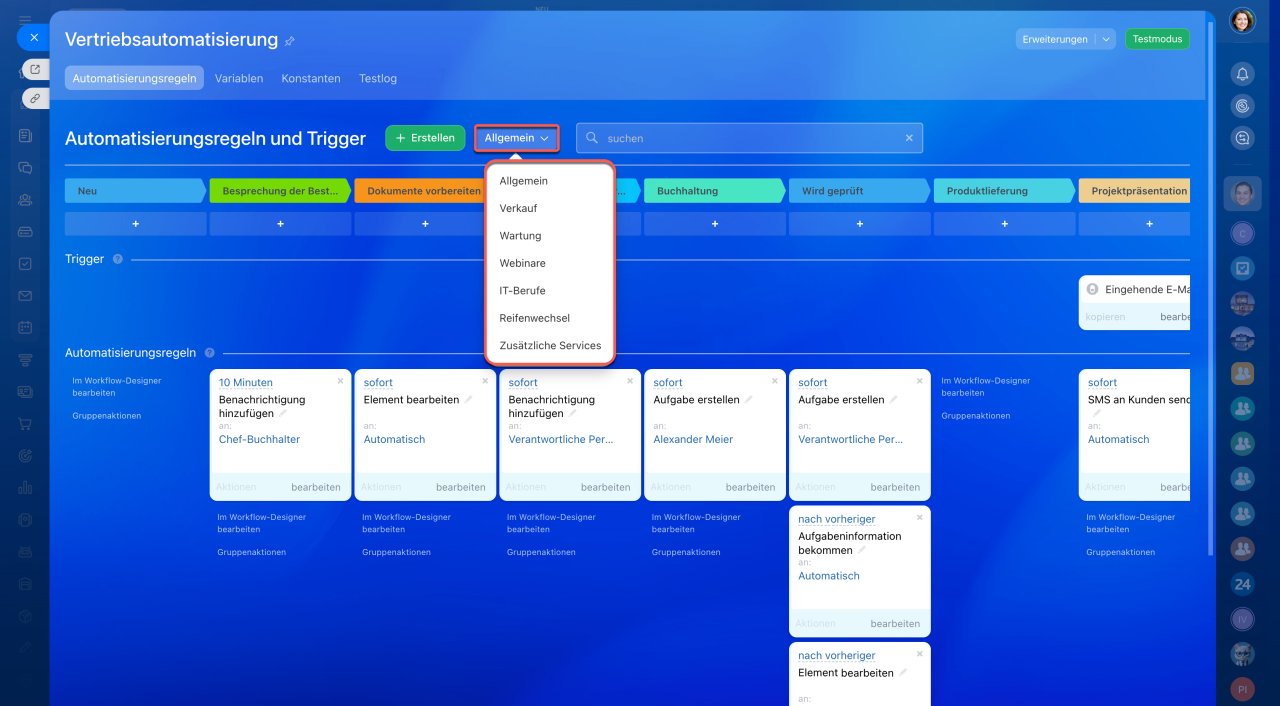Open the search icon in right sidebar
Viewport: 1280px width, 706px height.
tap(1242, 105)
